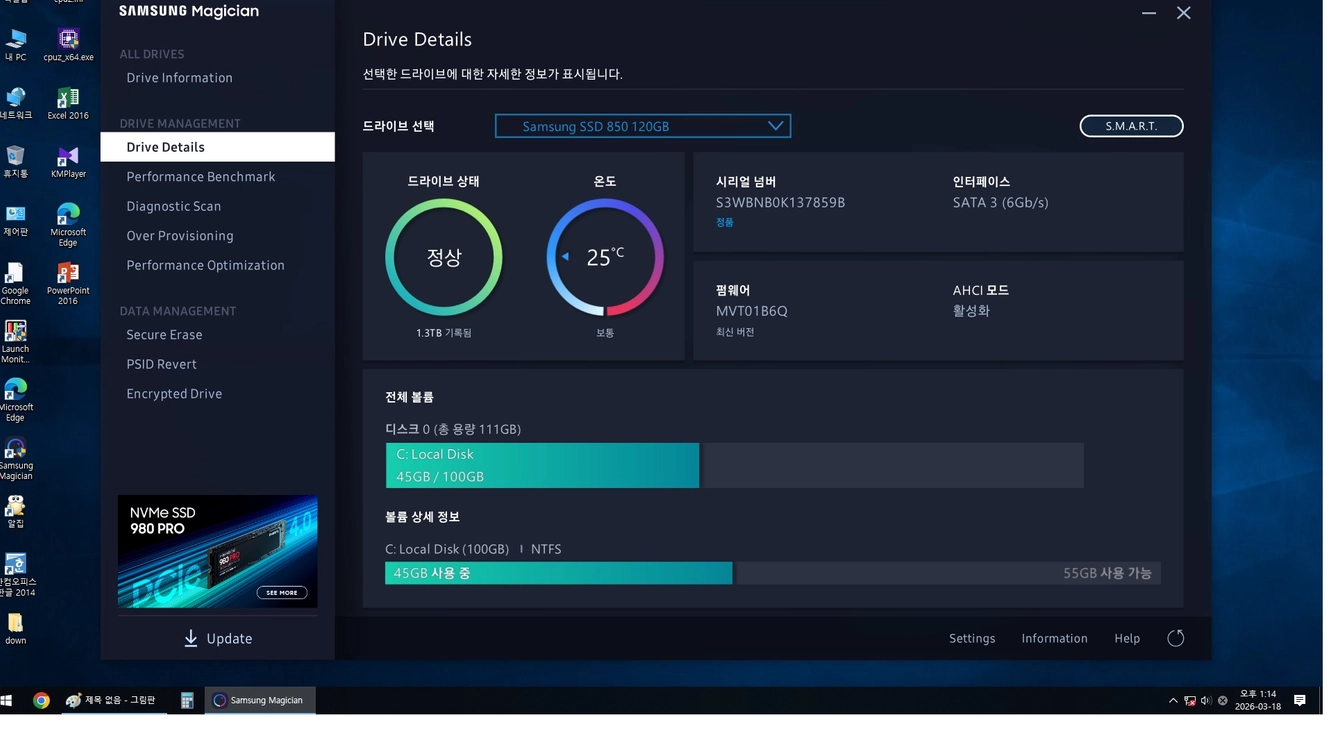Click the refresh icon beside Help
This screenshot has height=750, width=1333.
coord(1176,638)
